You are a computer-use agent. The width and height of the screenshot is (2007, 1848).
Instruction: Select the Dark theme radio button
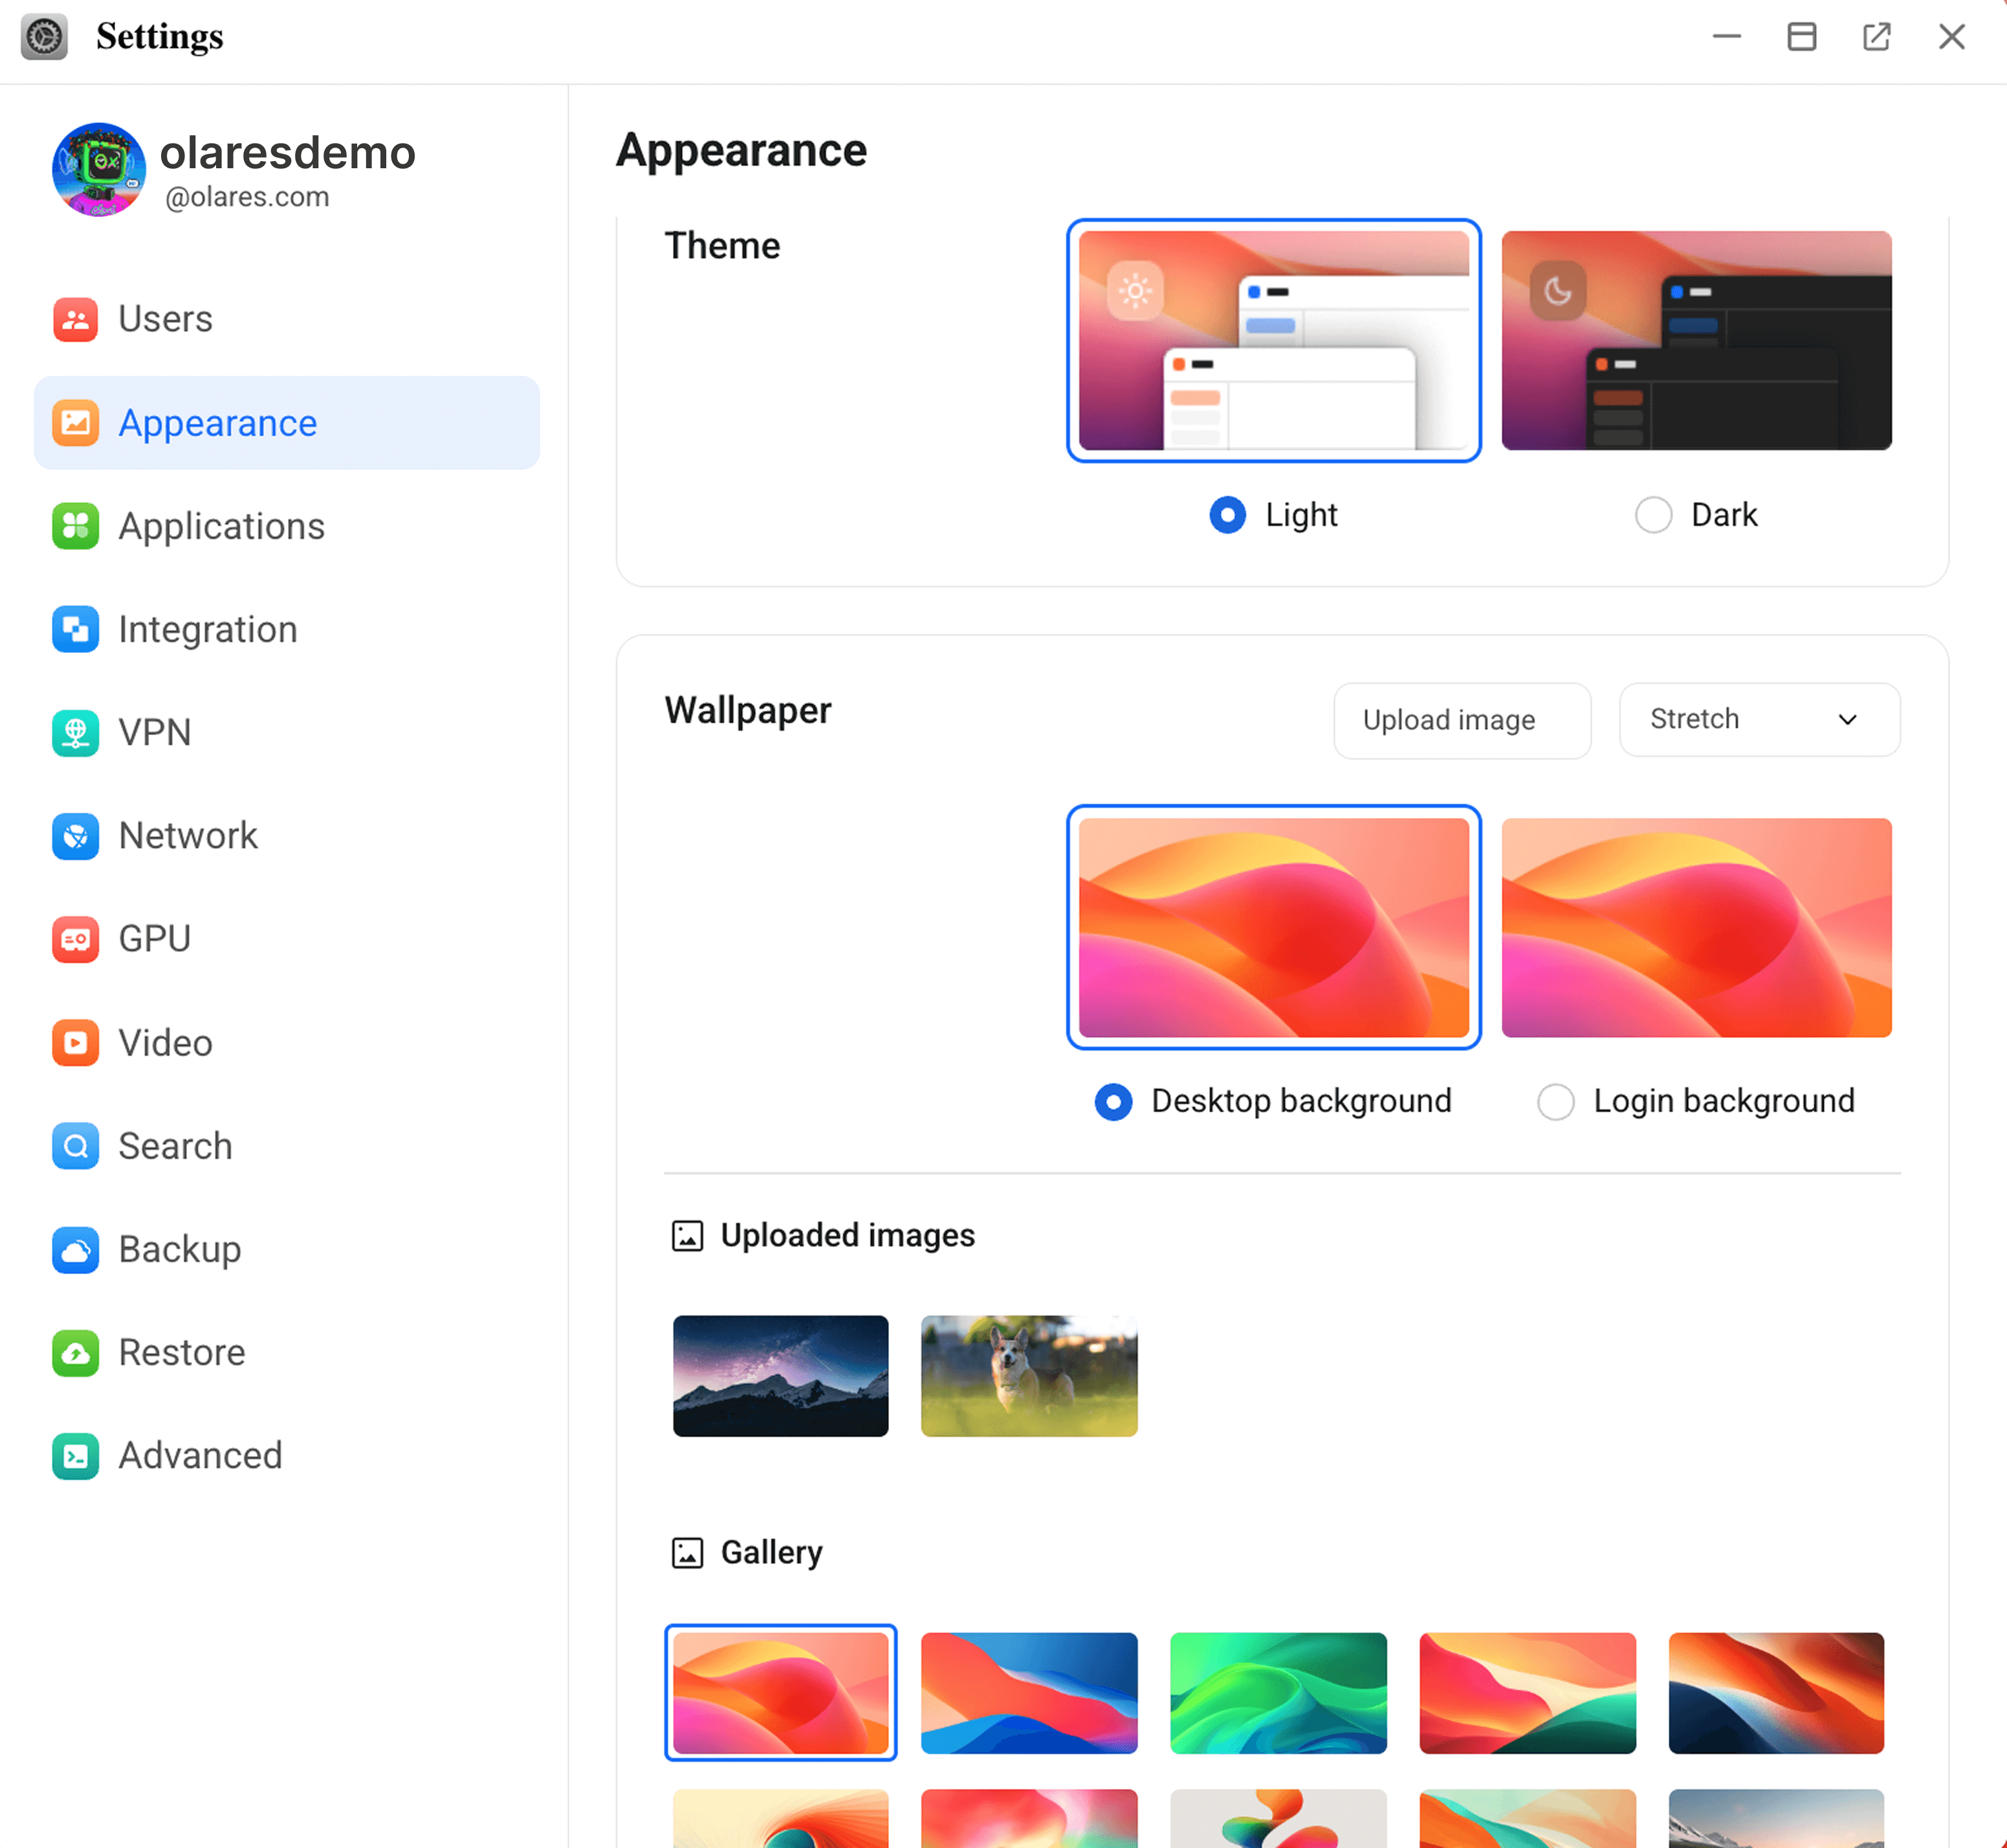click(x=1654, y=515)
